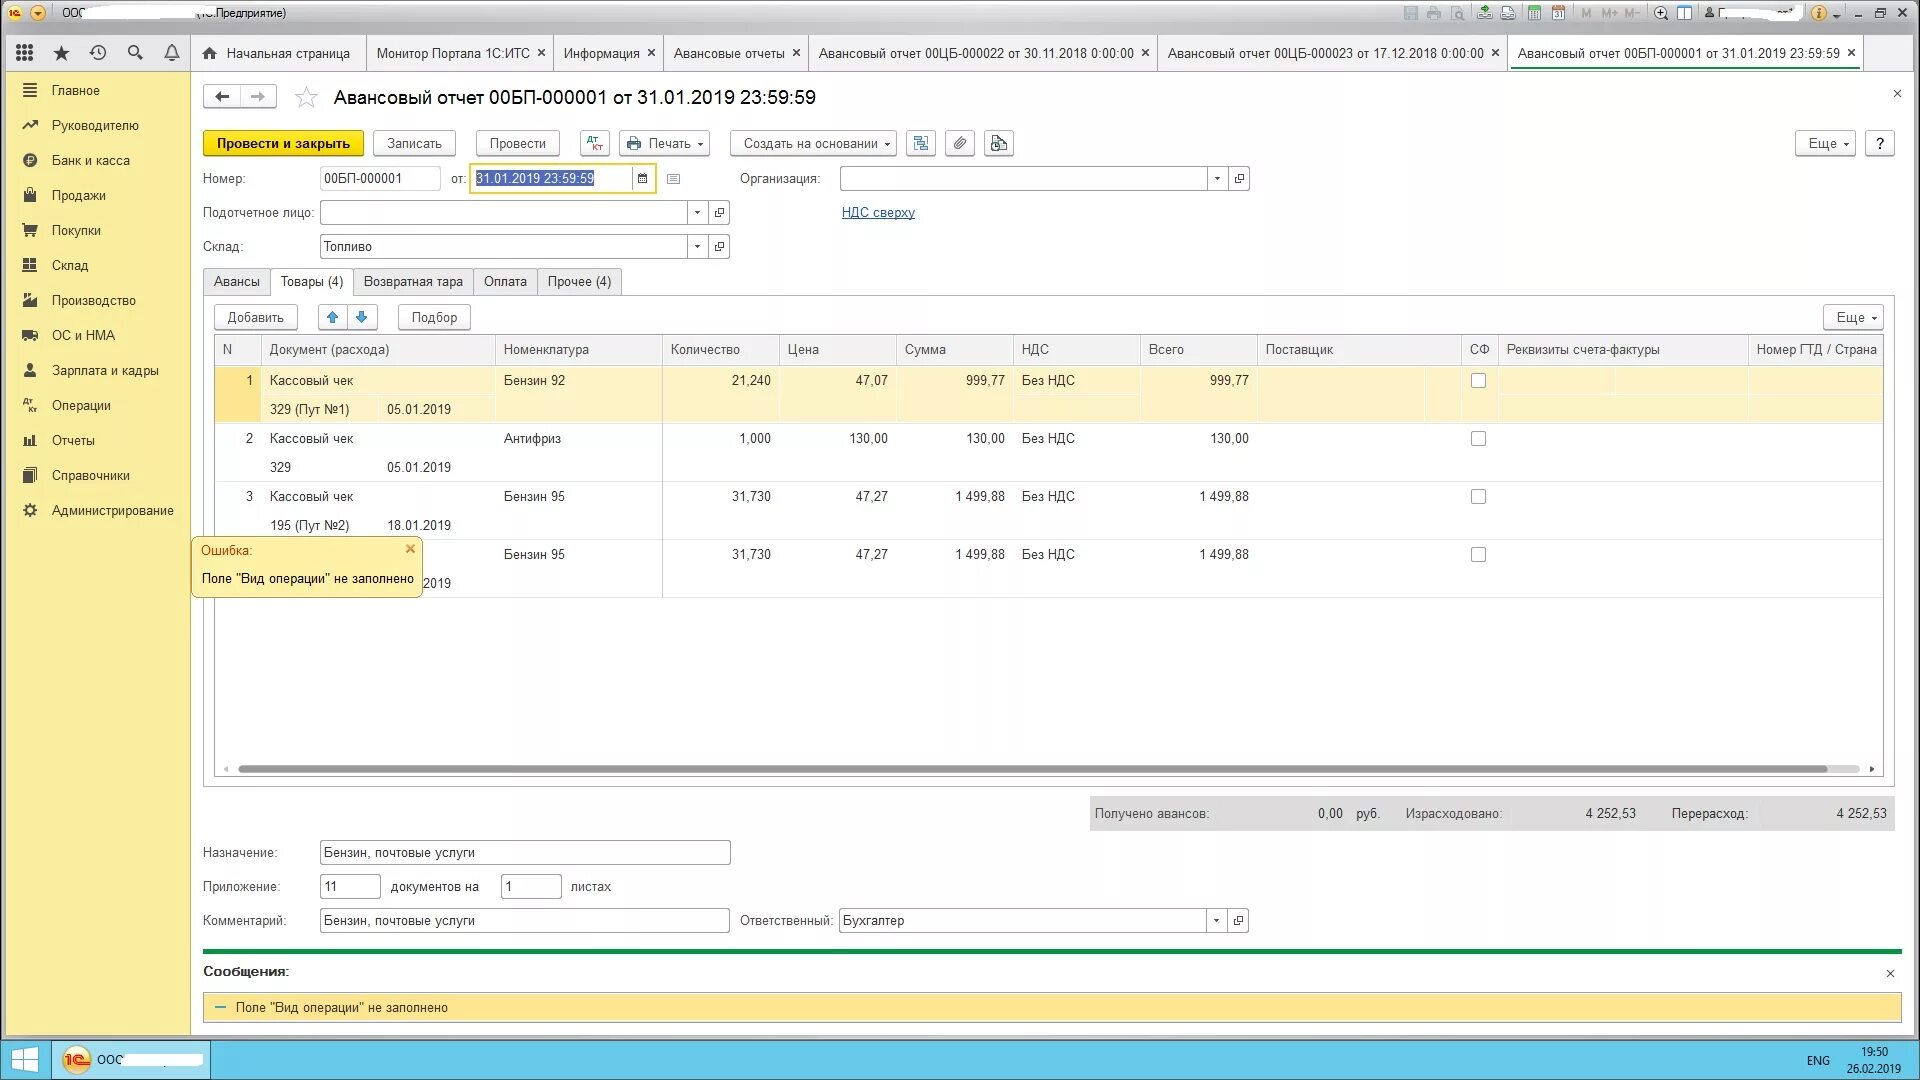Image resolution: width=1920 pixels, height=1080 pixels.
Task: Switch to the Прочее (4) tab
Action: coord(579,282)
